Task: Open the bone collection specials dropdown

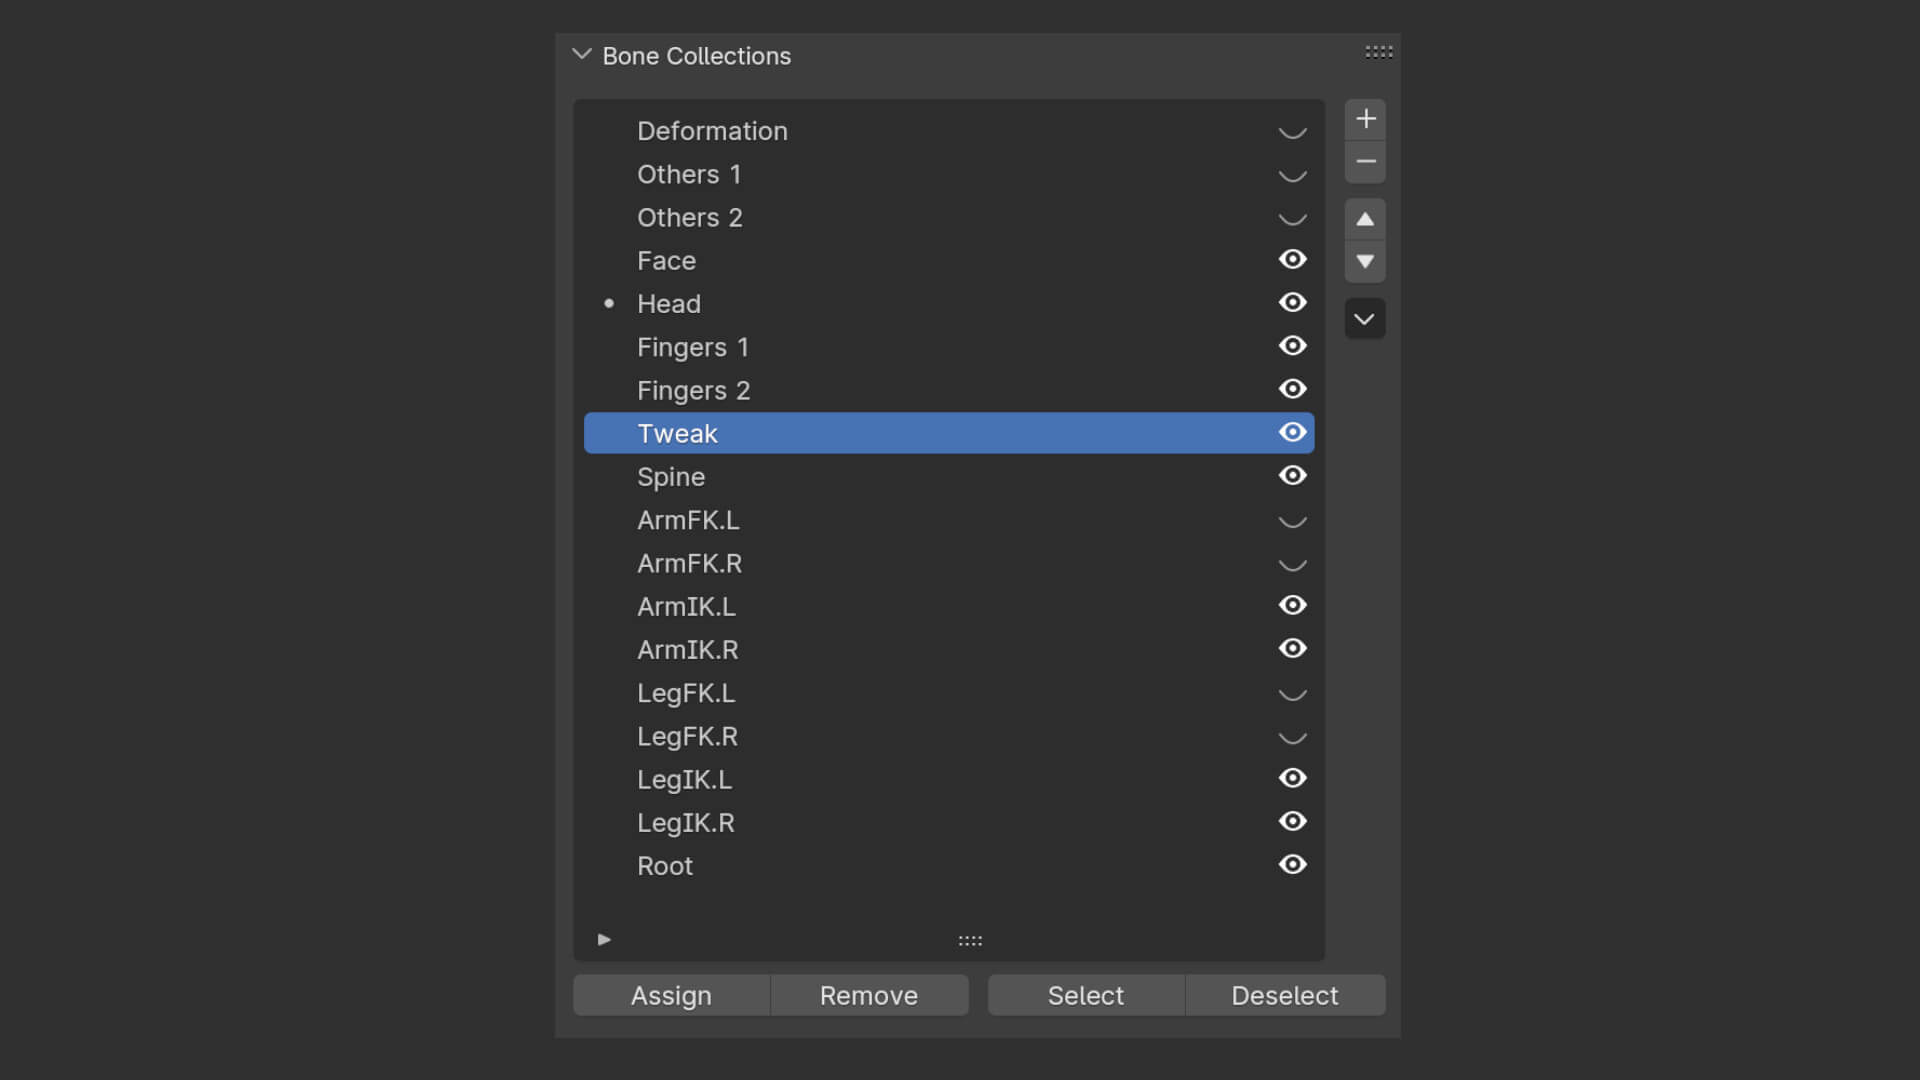Action: pos(1365,319)
